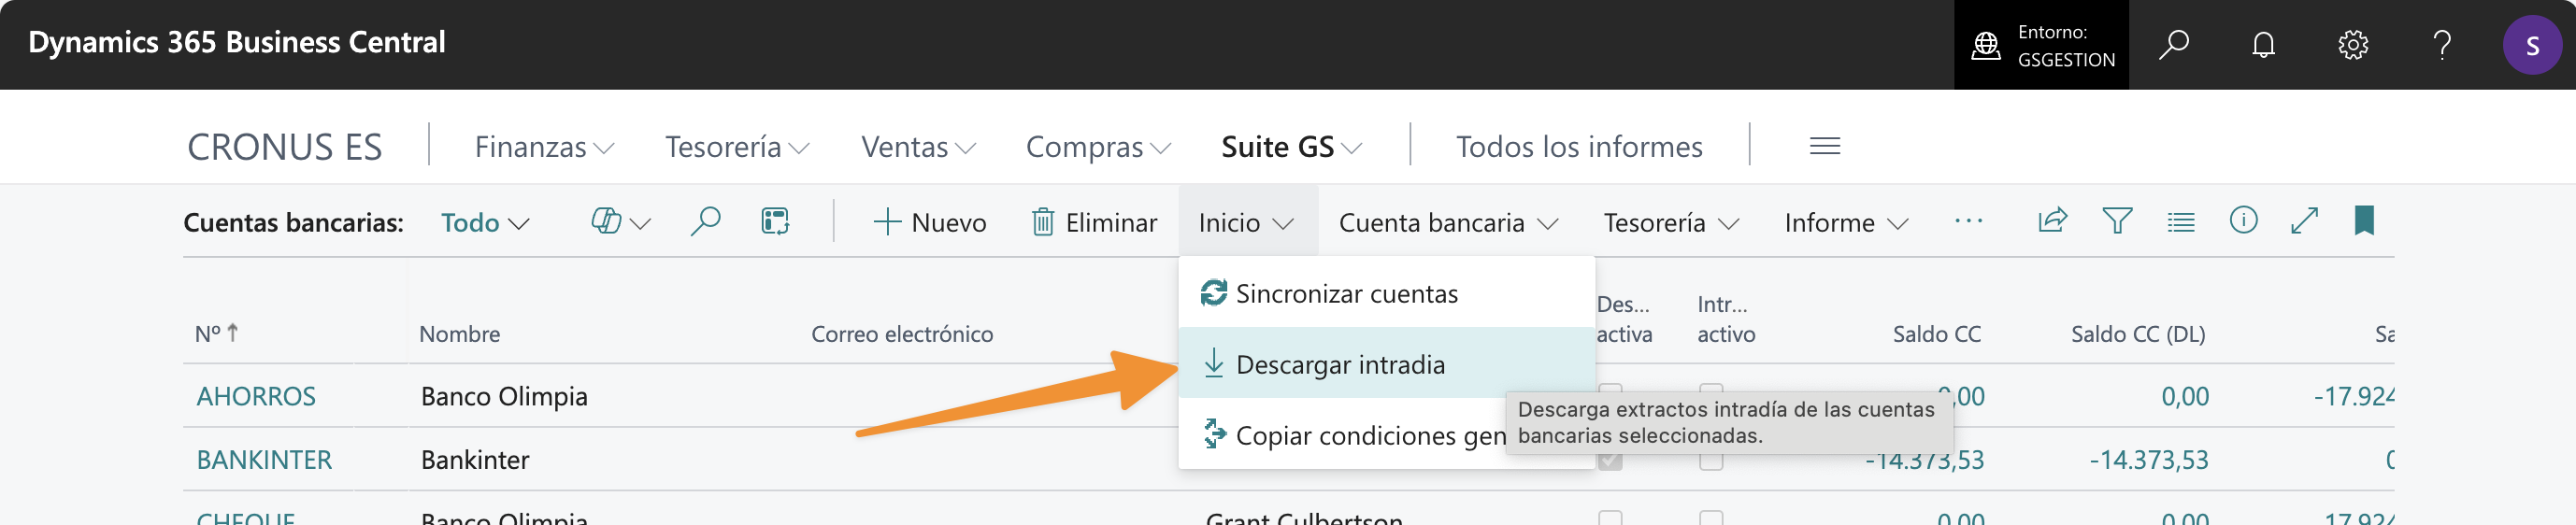Select Descargar intradia menu entry
This screenshot has width=2576, height=525.
pyautogui.click(x=1386, y=364)
